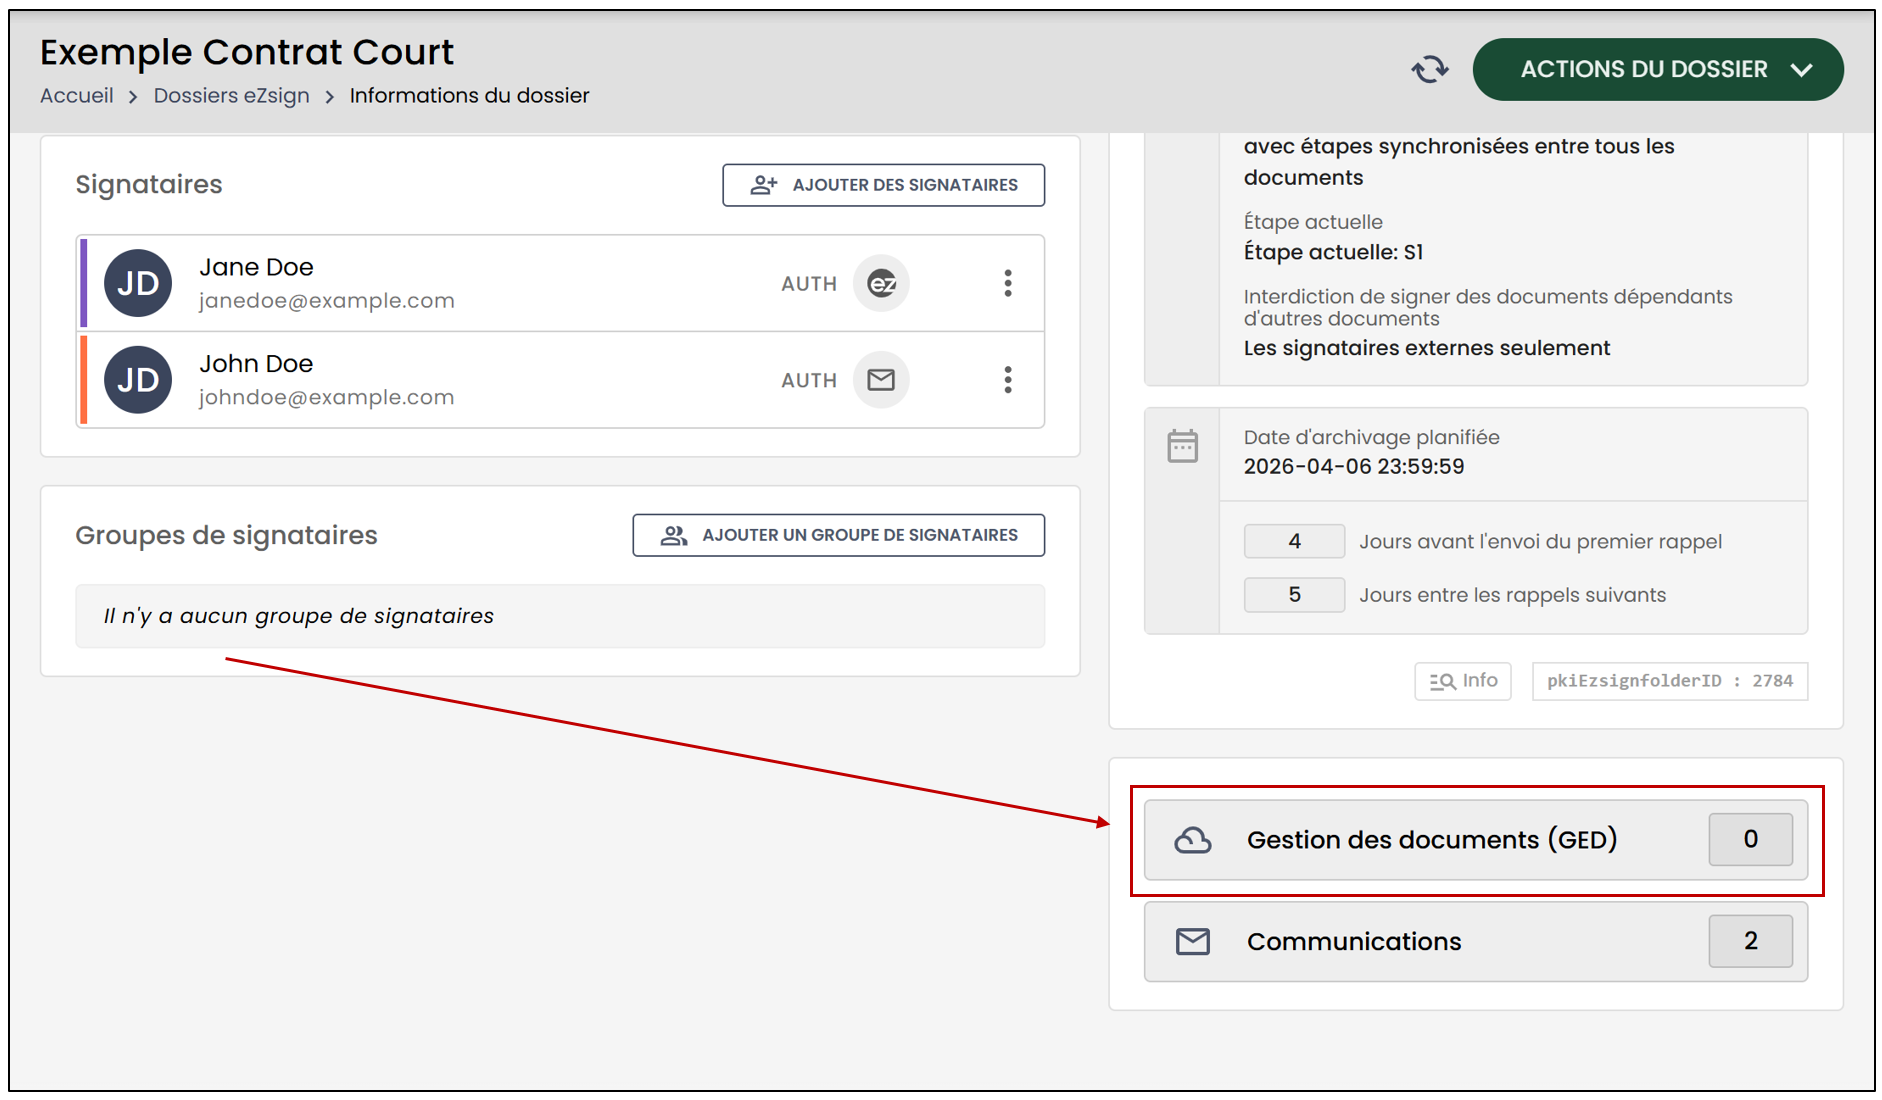Image resolution: width=1882 pixels, height=1100 pixels.
Task: Edit days before first reminder field
Action: pos(1294,541)
